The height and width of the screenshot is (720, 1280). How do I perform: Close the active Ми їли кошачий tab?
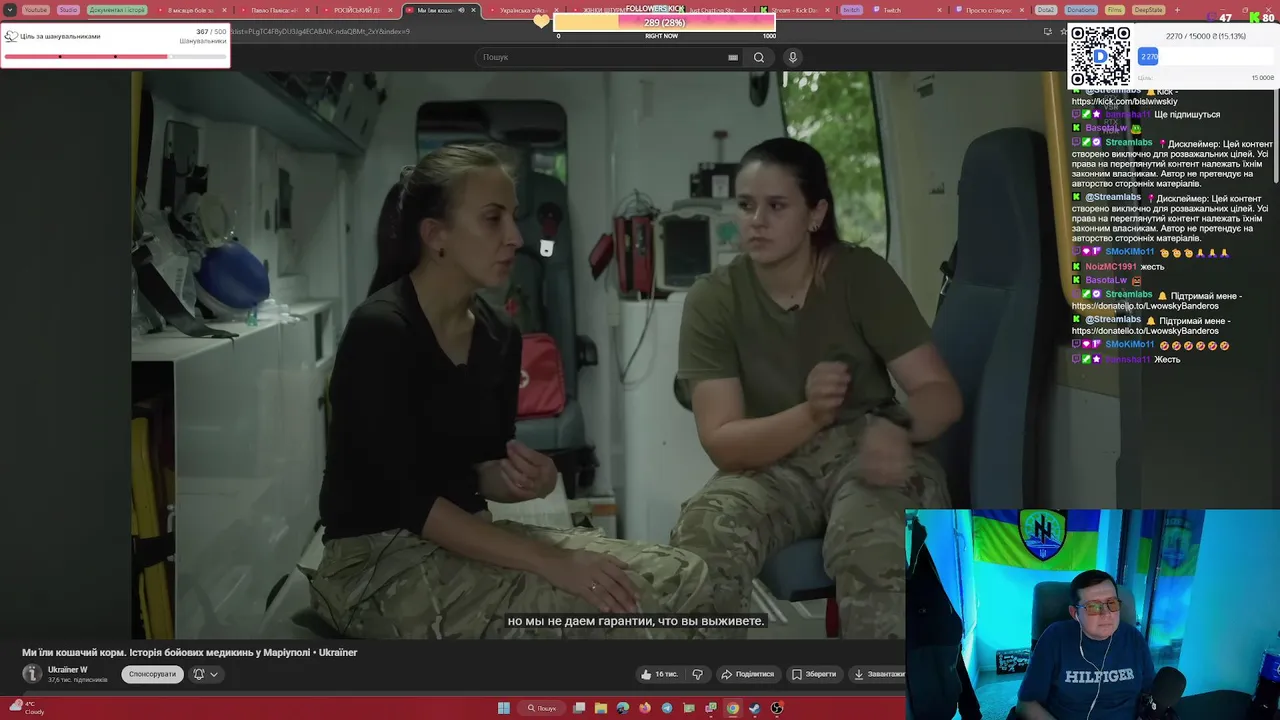[473, 10]
